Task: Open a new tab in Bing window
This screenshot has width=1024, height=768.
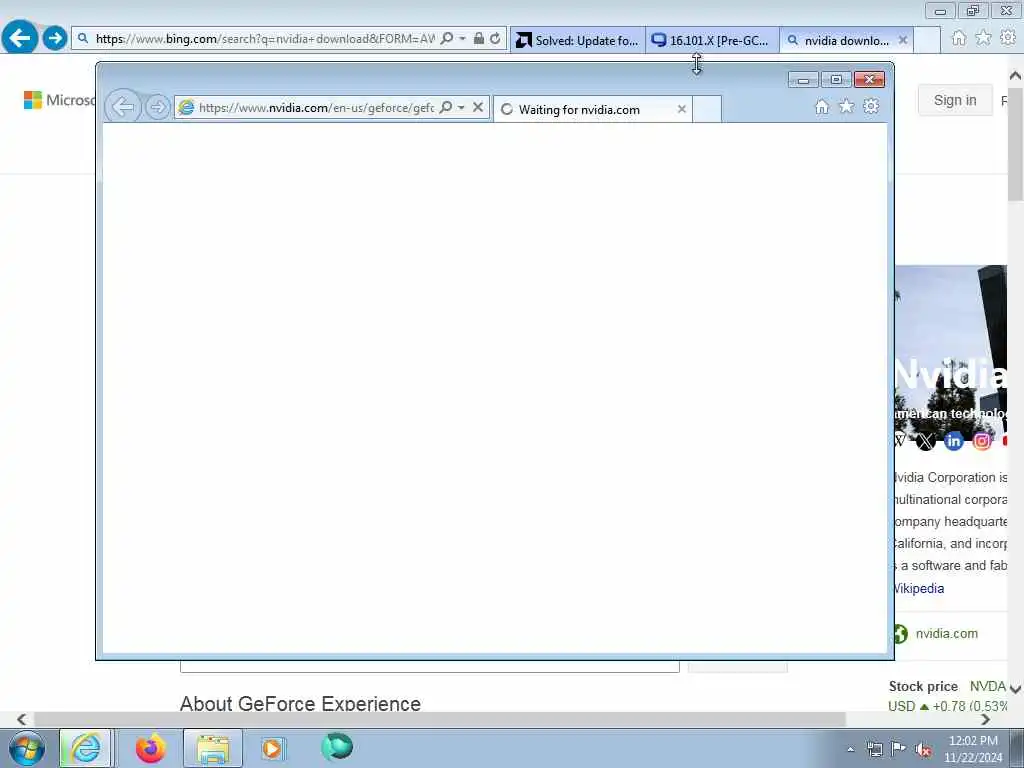Action: 926,40
